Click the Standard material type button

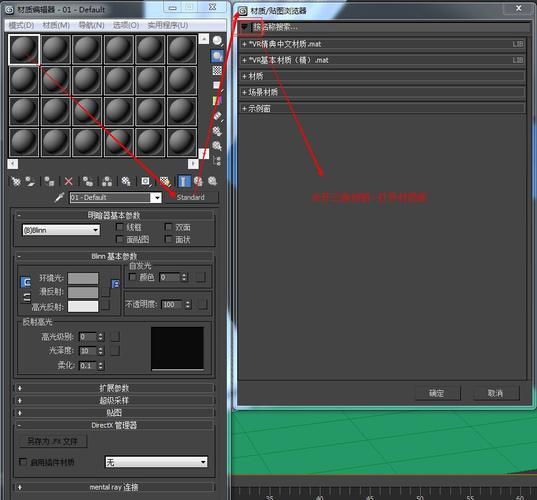[x=191, y=197]
